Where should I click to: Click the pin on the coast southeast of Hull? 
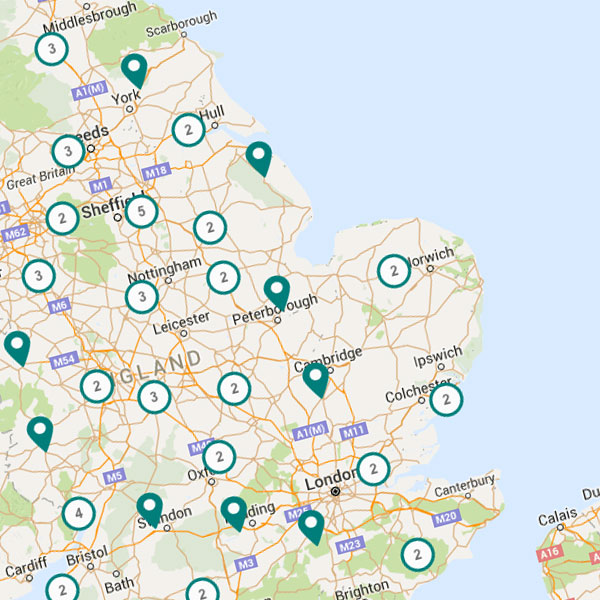point(259,159)
